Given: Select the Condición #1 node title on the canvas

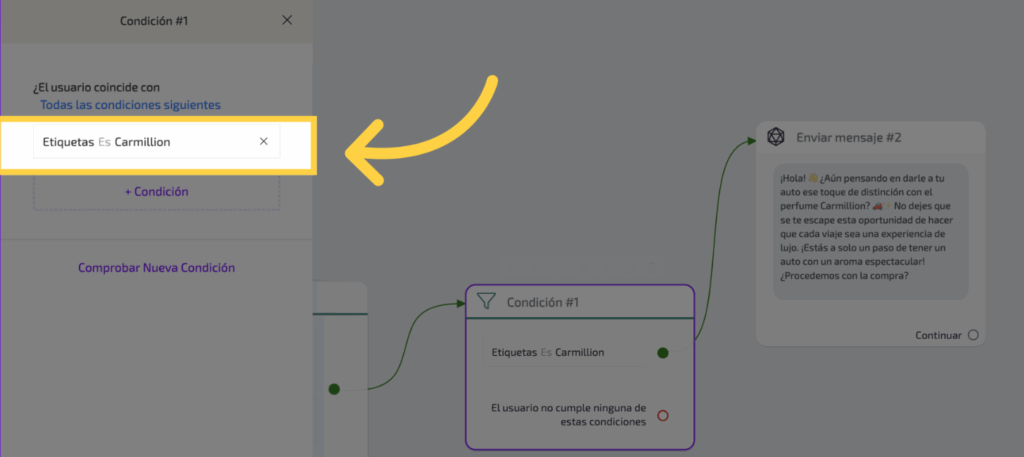Looking at the screenshot, I should click(542, 302).
